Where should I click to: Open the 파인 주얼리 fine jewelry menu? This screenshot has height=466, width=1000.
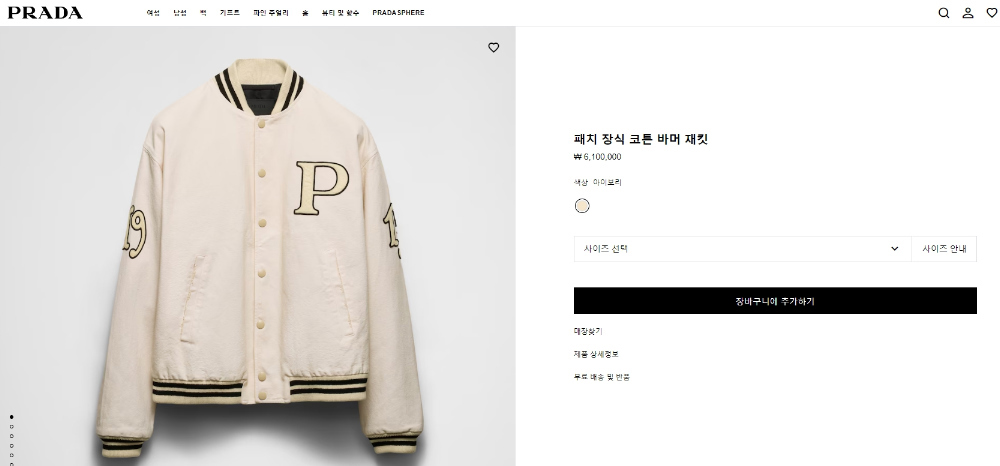coord(270,13)
